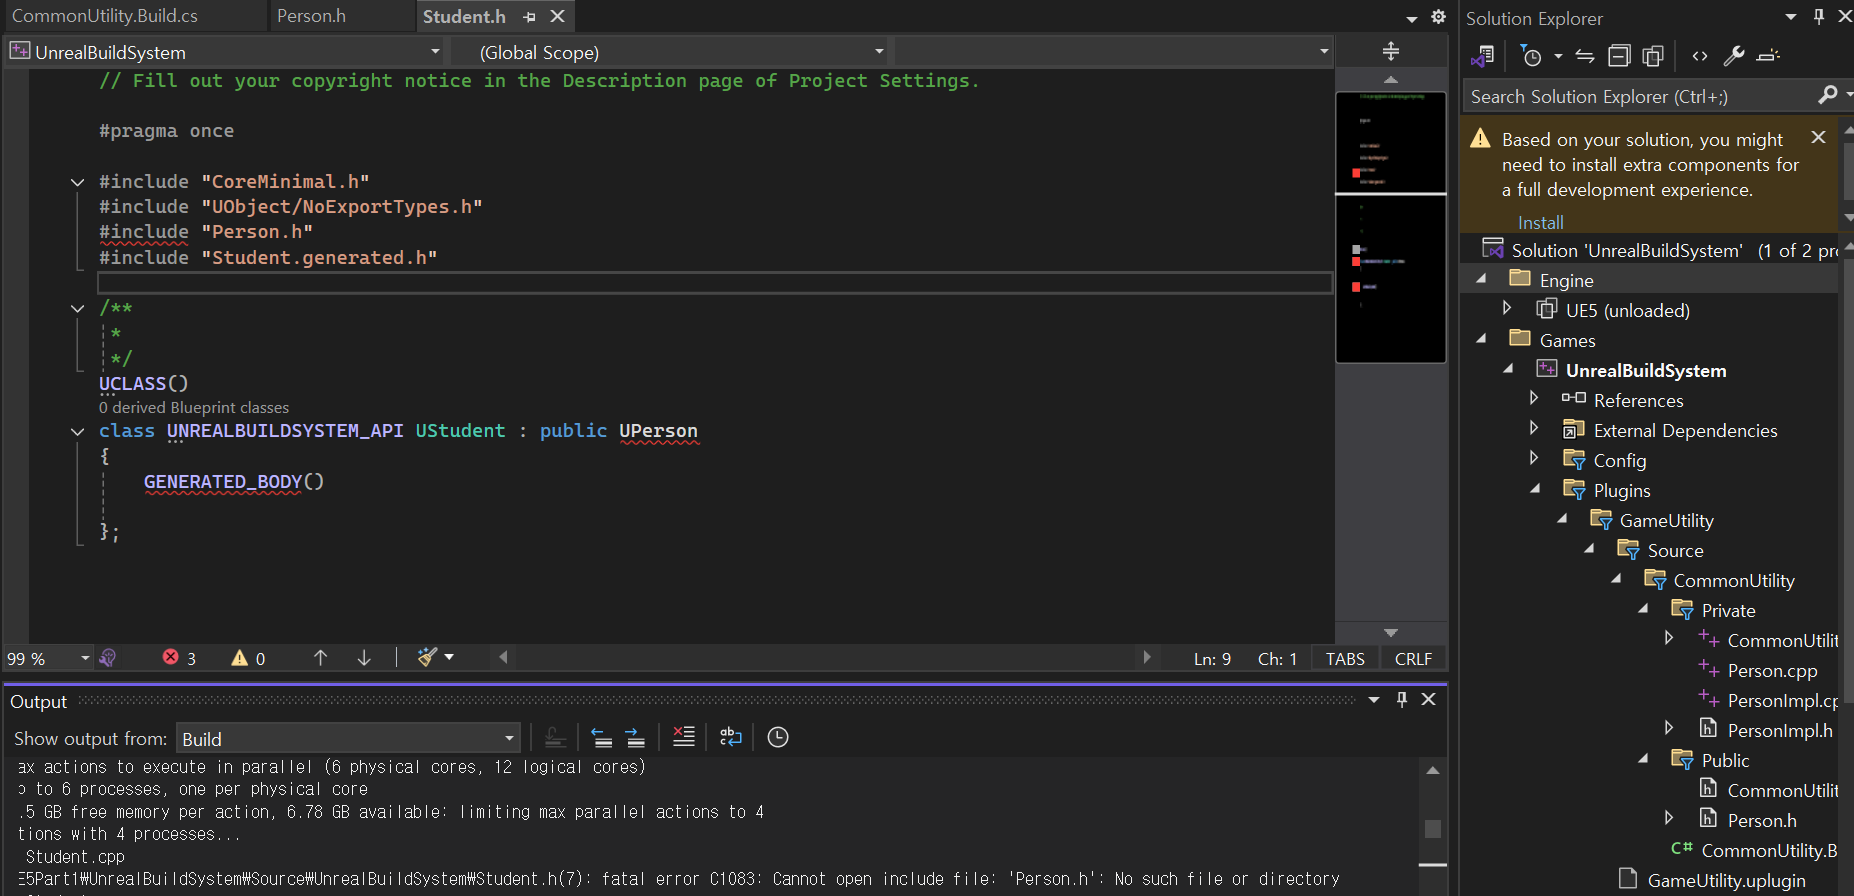
Task: Go to next message in Output
Action: 635,737
